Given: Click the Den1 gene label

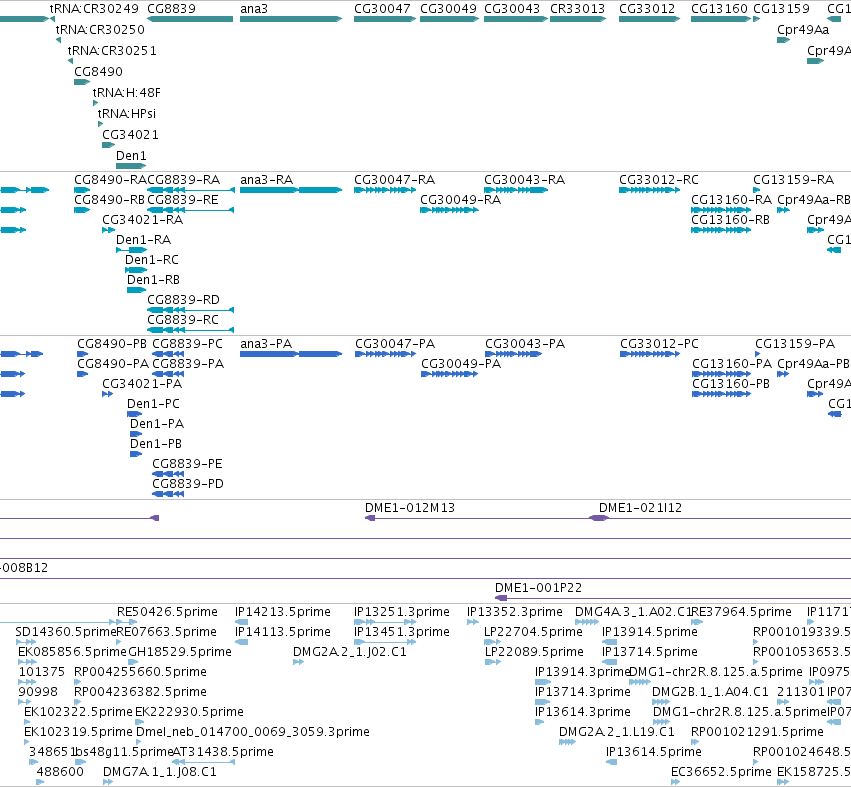Looking at the screenshot, I should 131,155.
